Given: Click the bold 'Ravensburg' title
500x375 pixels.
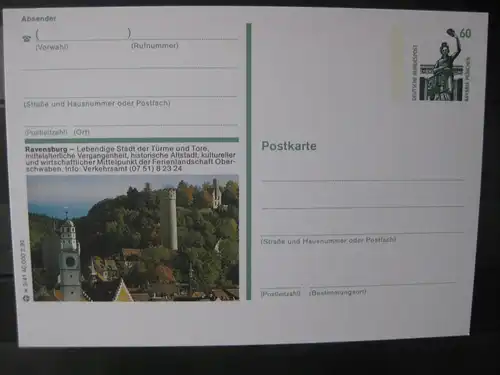Looking at the screenshot, I should pos(46,149).
